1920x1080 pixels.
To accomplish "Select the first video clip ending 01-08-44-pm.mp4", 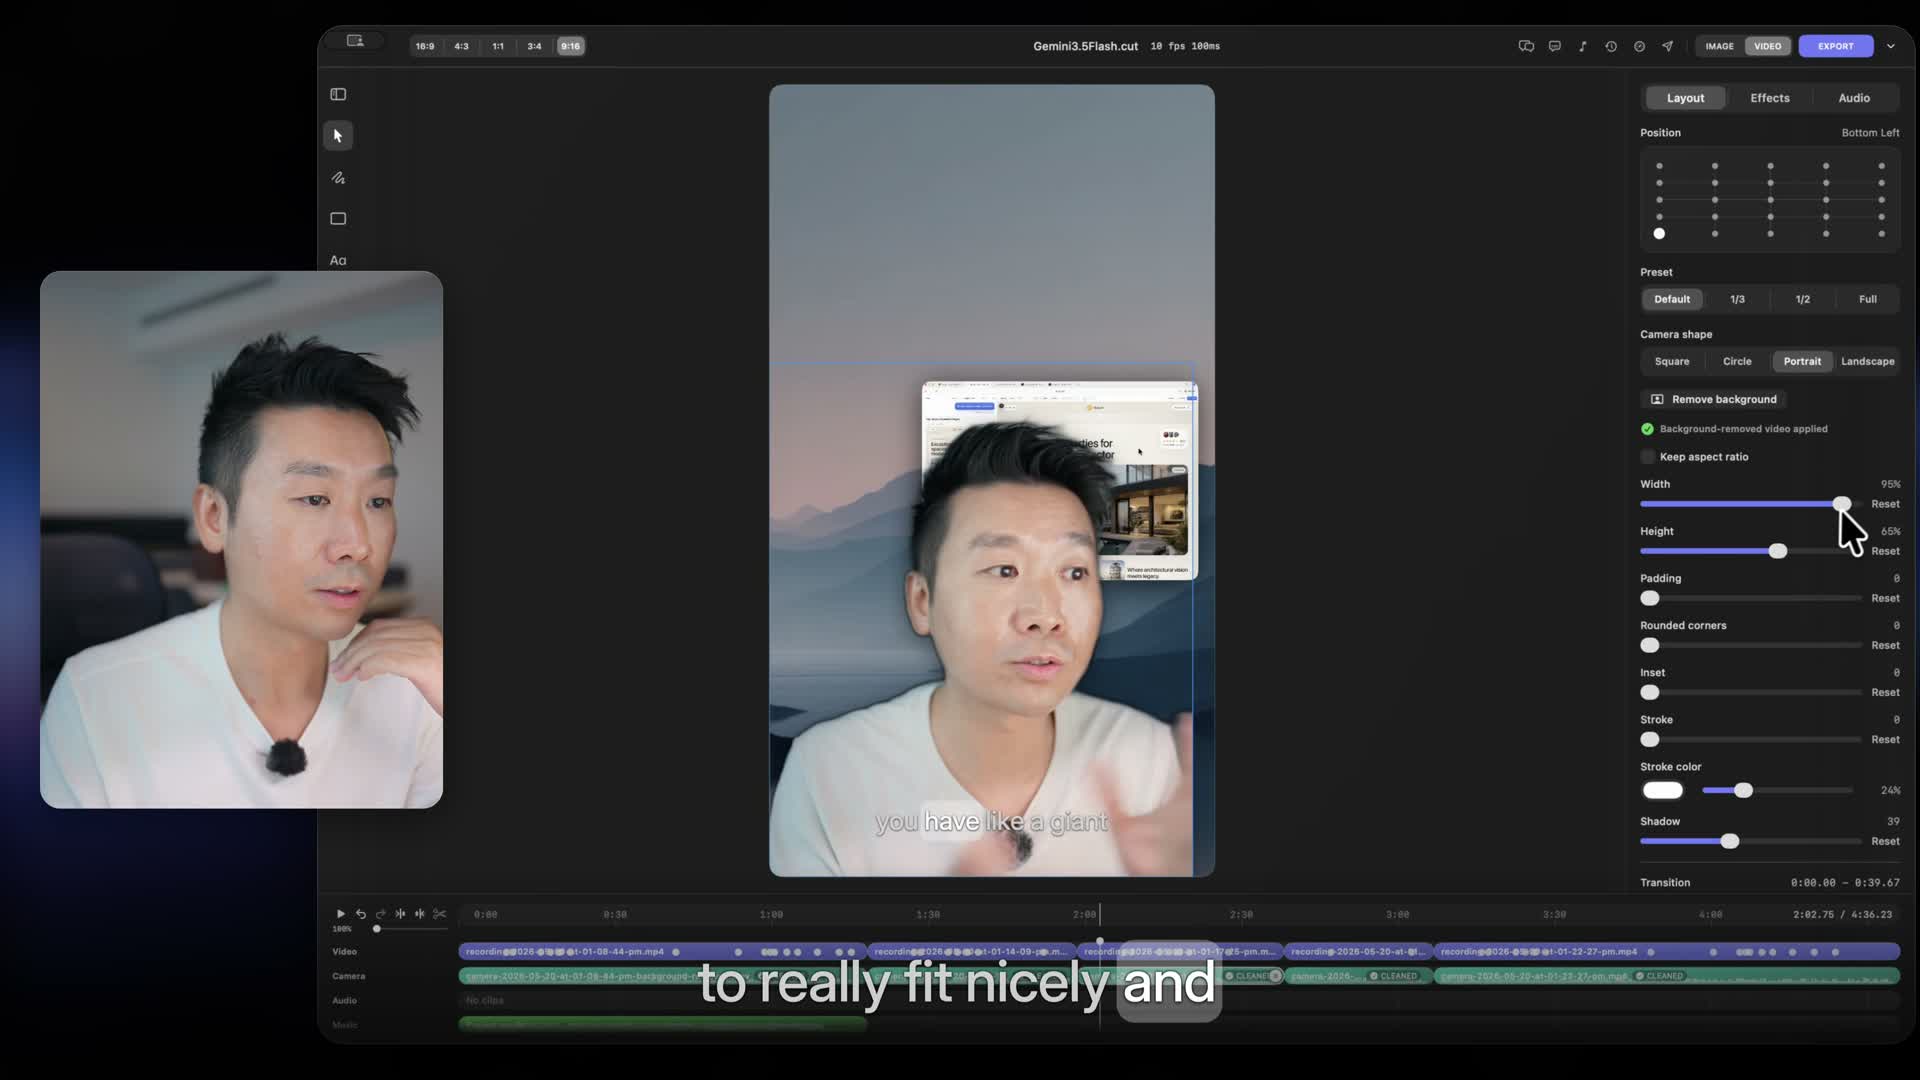I will [662, 952].
